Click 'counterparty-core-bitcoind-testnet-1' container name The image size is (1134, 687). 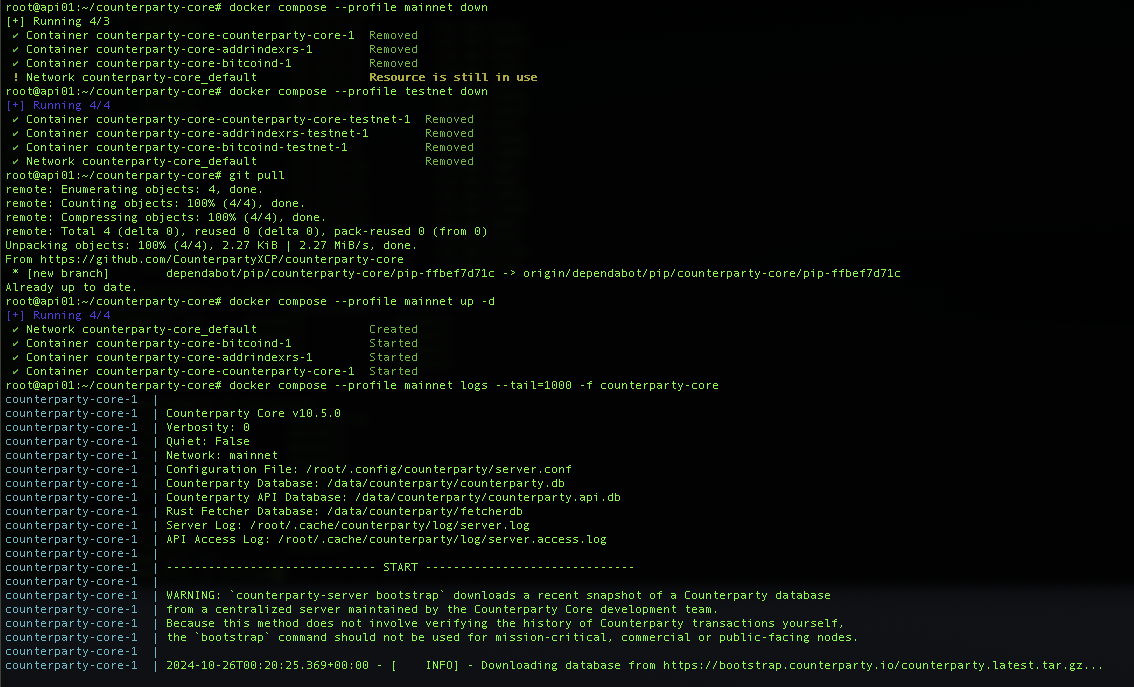coord(222,148)
